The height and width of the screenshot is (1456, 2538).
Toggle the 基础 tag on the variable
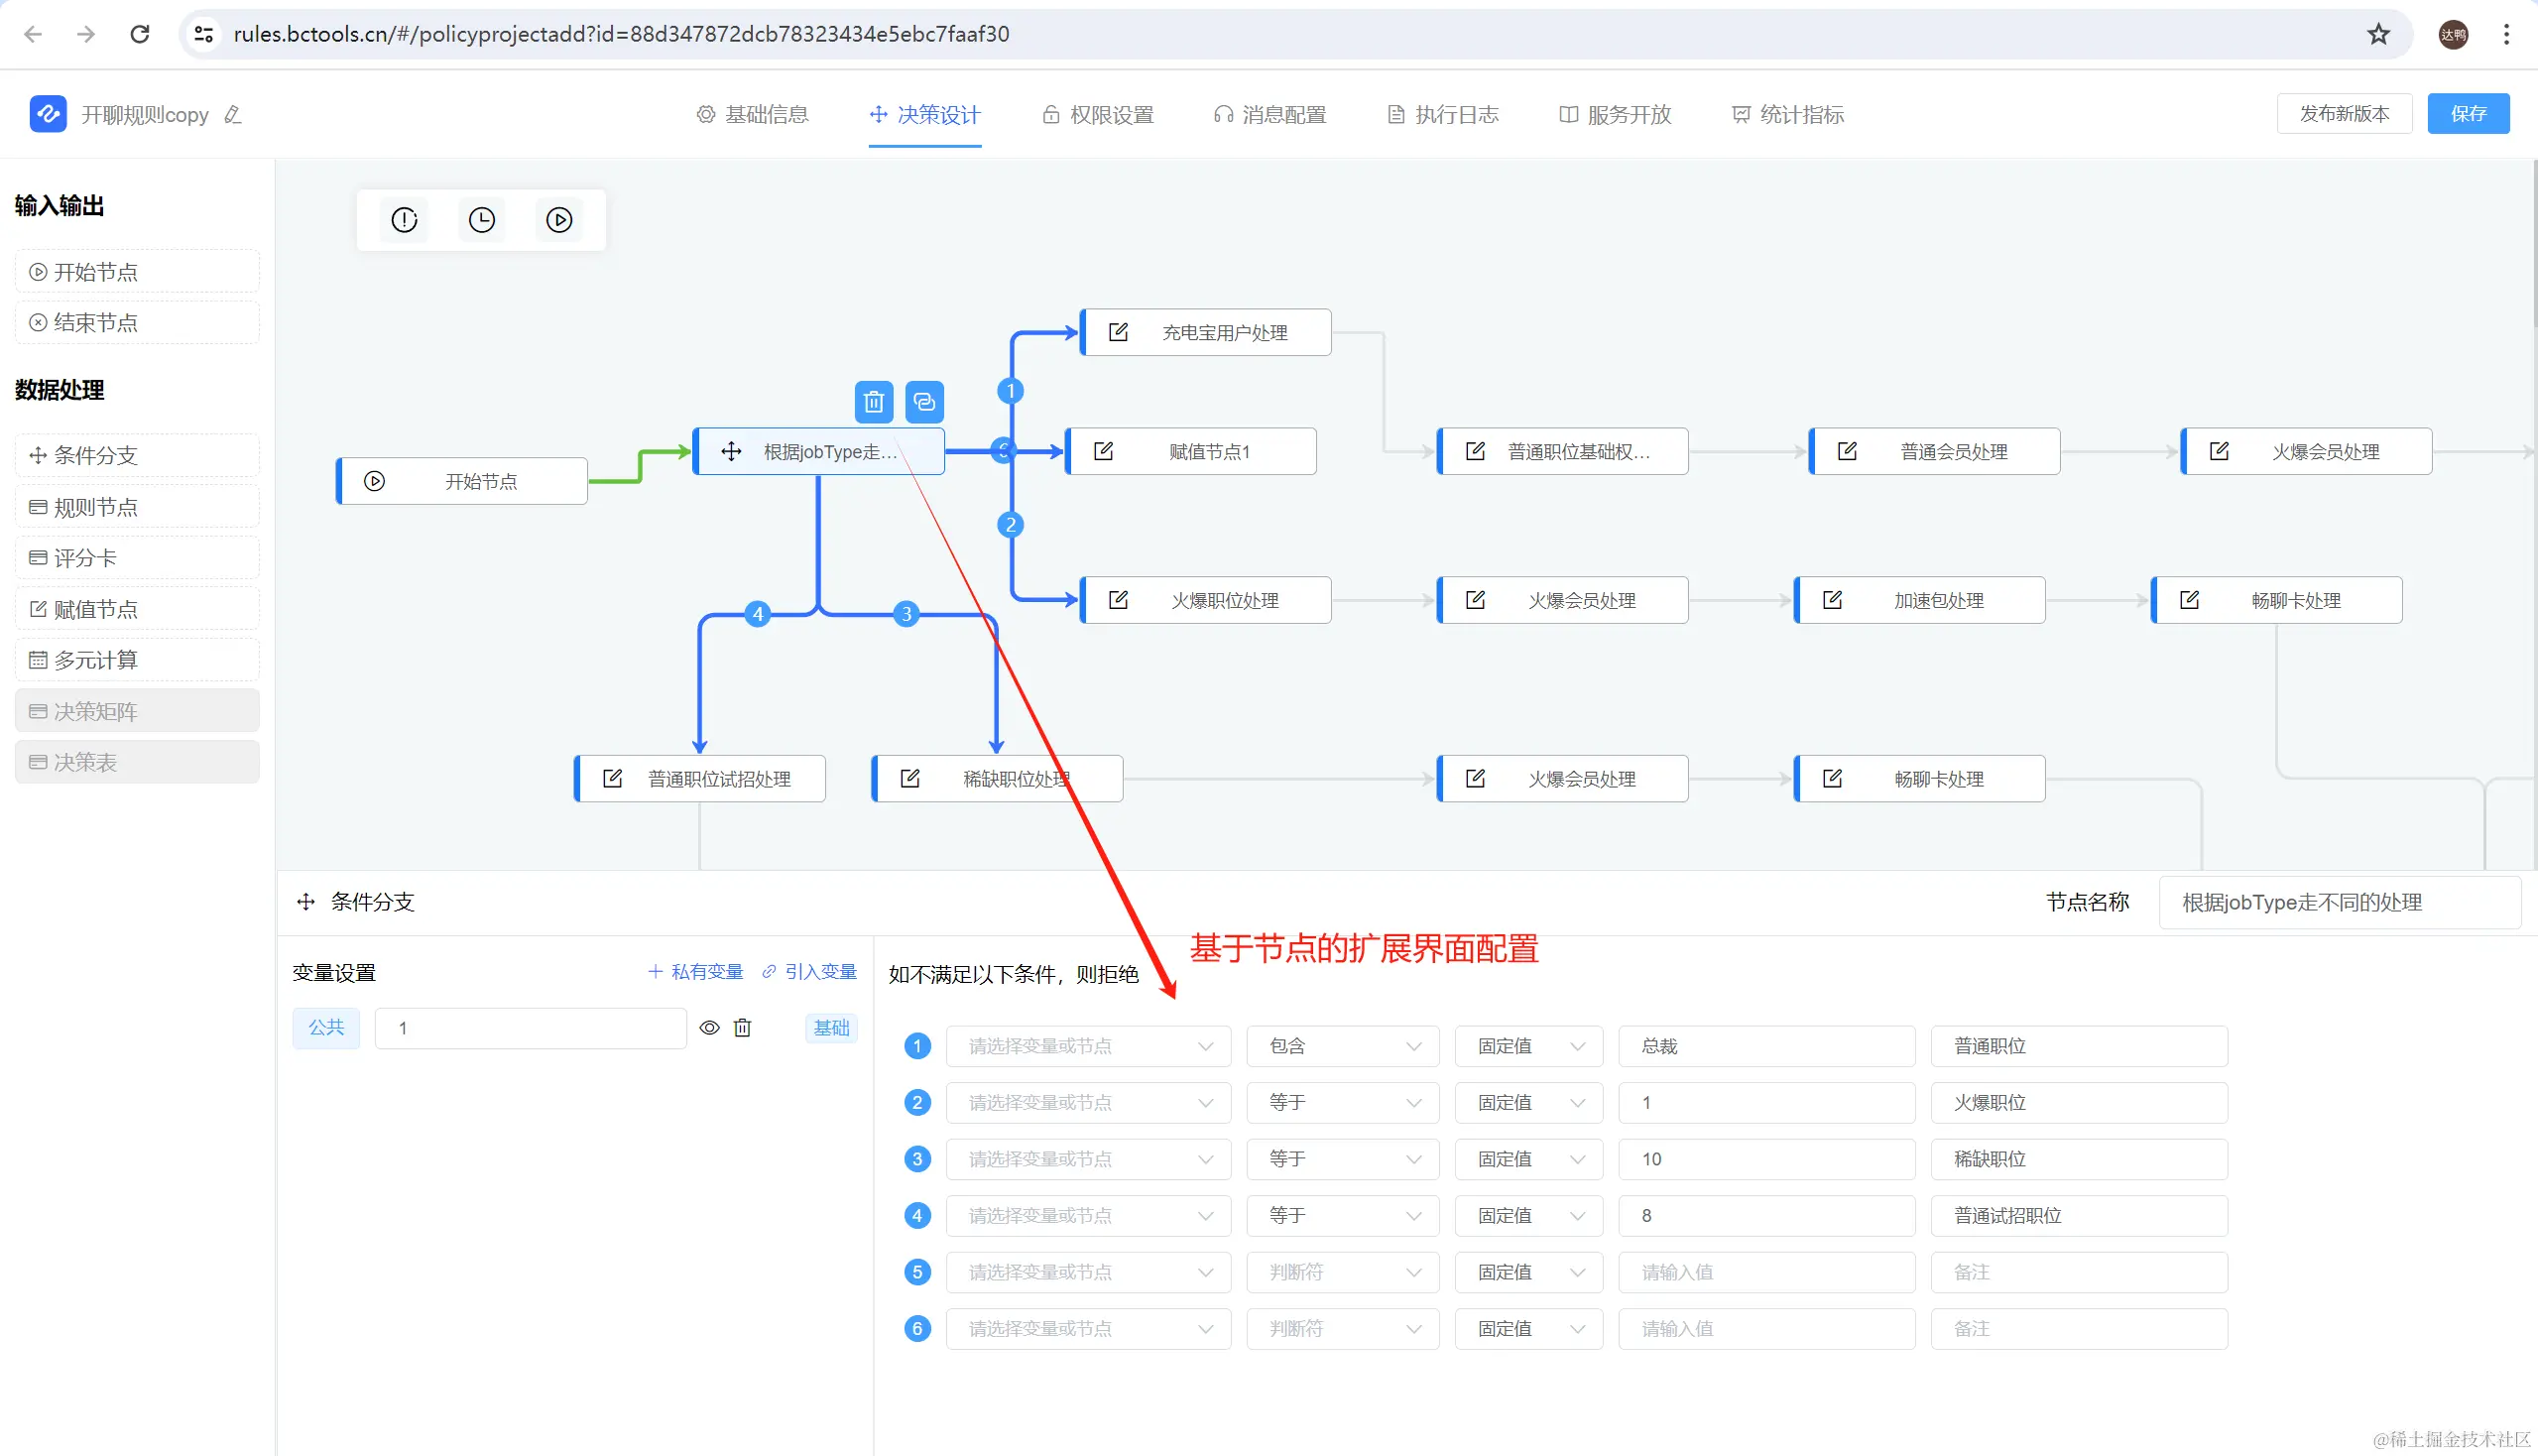coord(831,1028)
